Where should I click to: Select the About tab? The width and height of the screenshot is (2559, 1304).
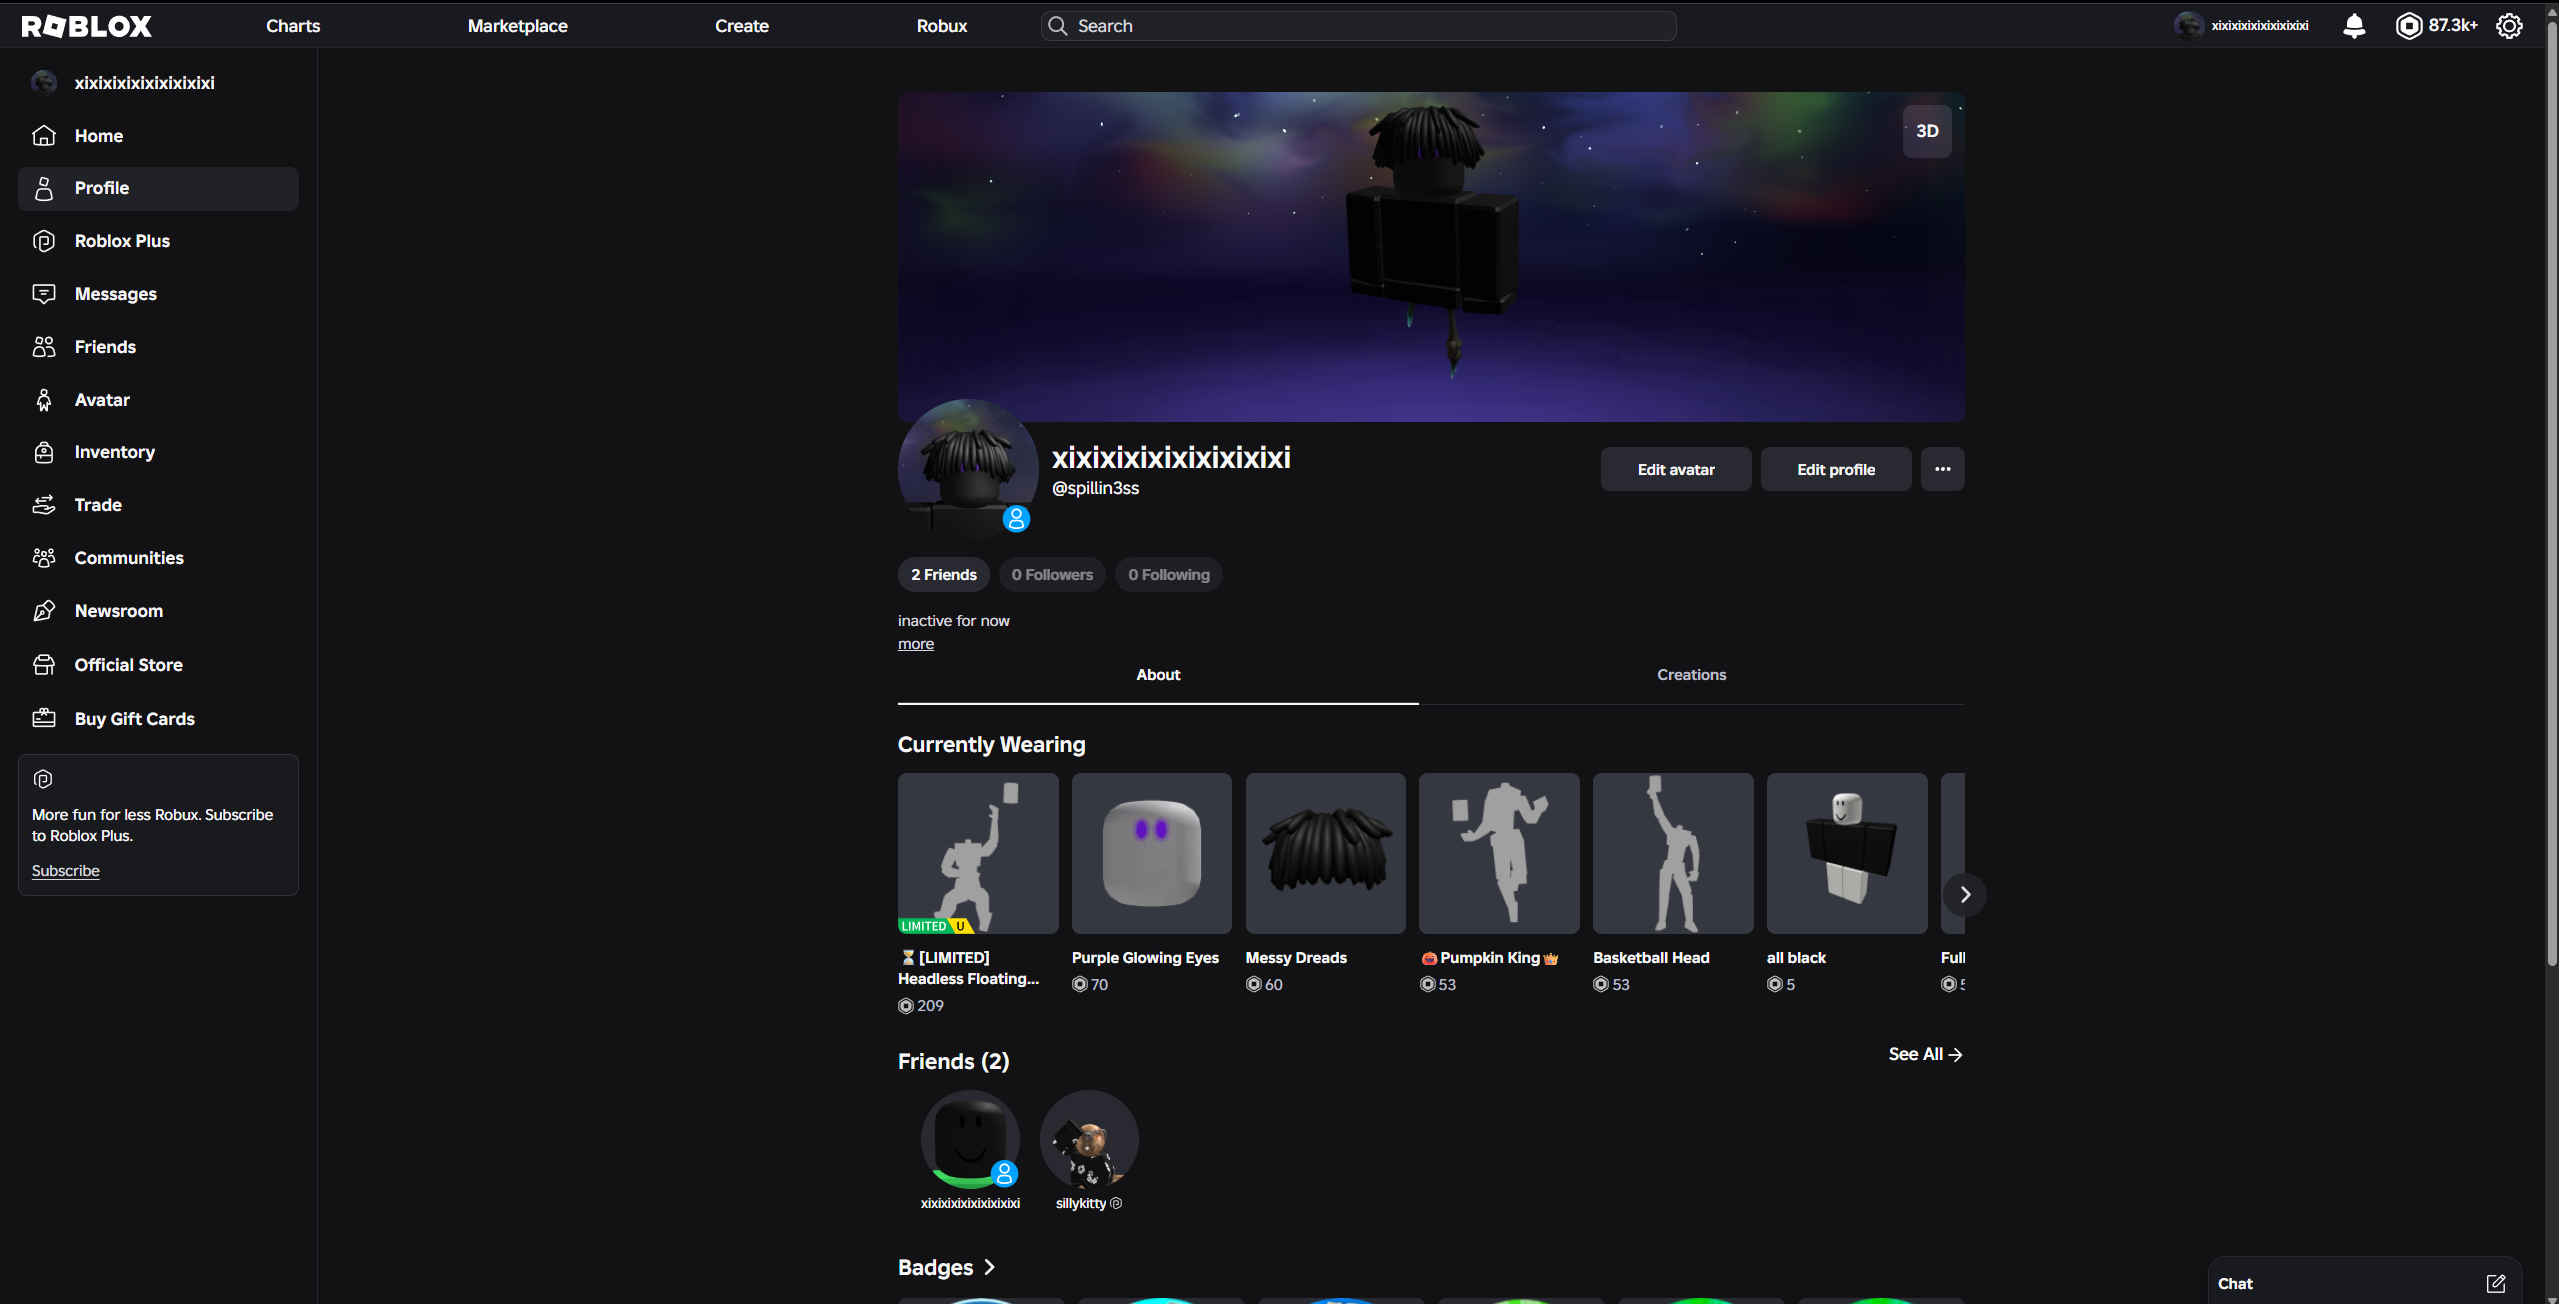(x=1158, y=675)
